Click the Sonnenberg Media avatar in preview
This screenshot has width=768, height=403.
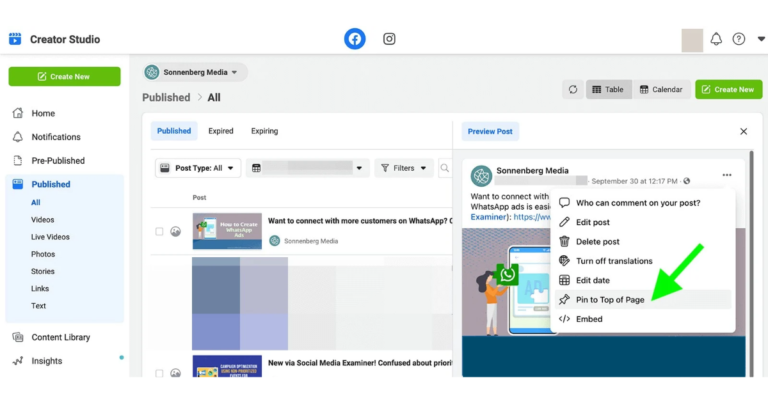pyautogui.click(x=481, y=176)
